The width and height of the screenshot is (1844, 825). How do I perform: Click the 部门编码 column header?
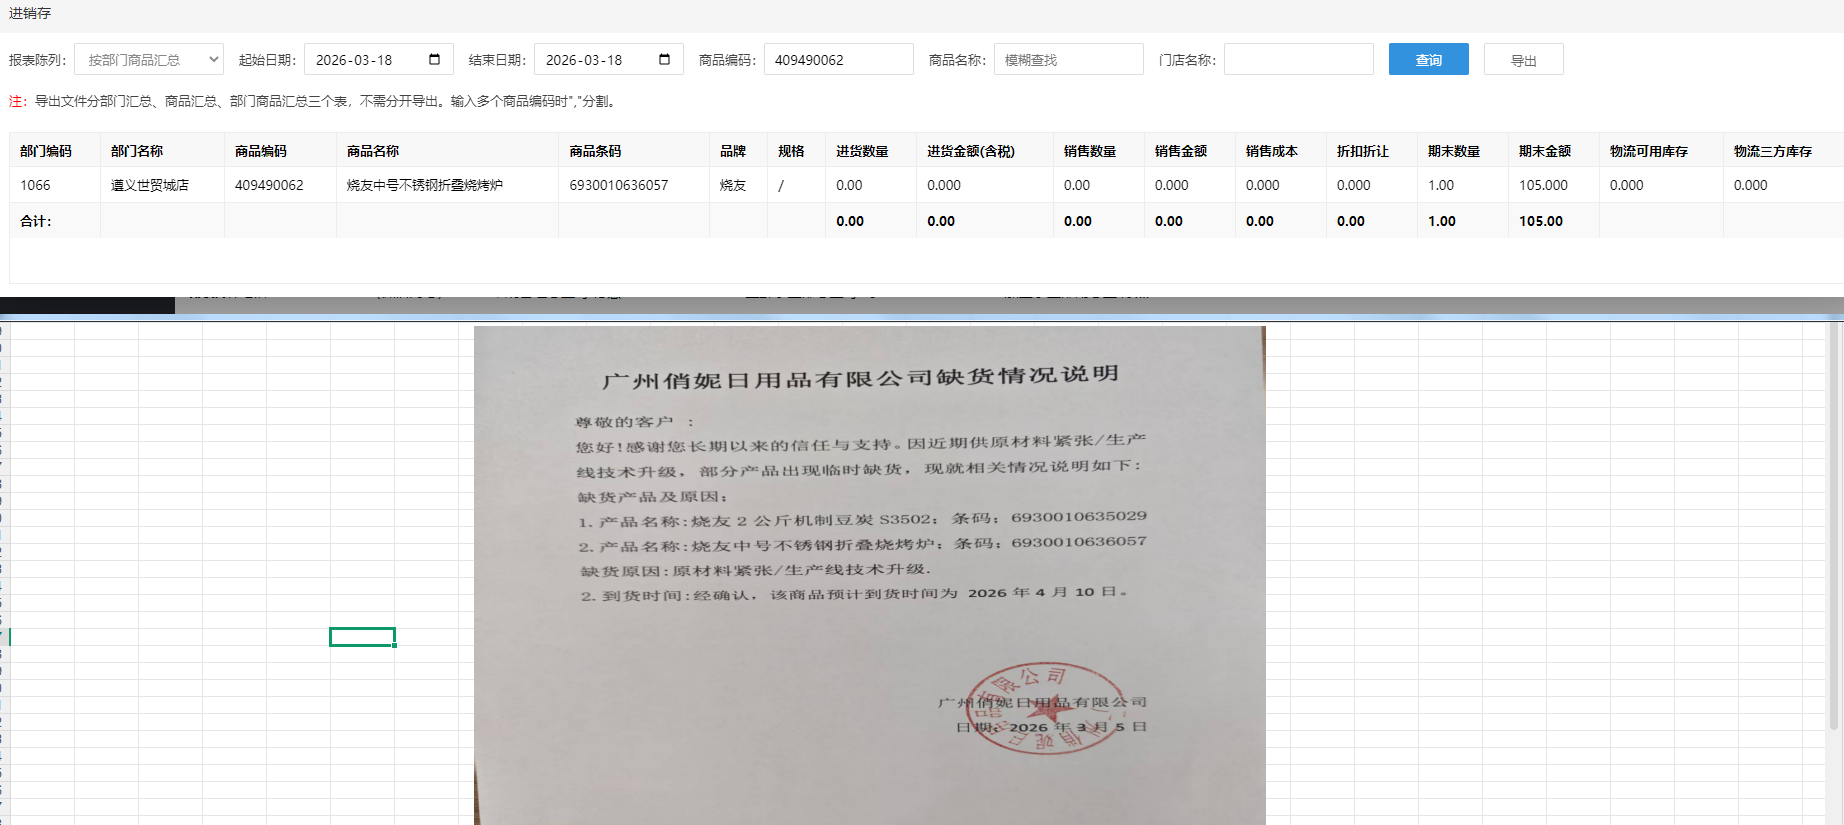(x=46, y=151)
